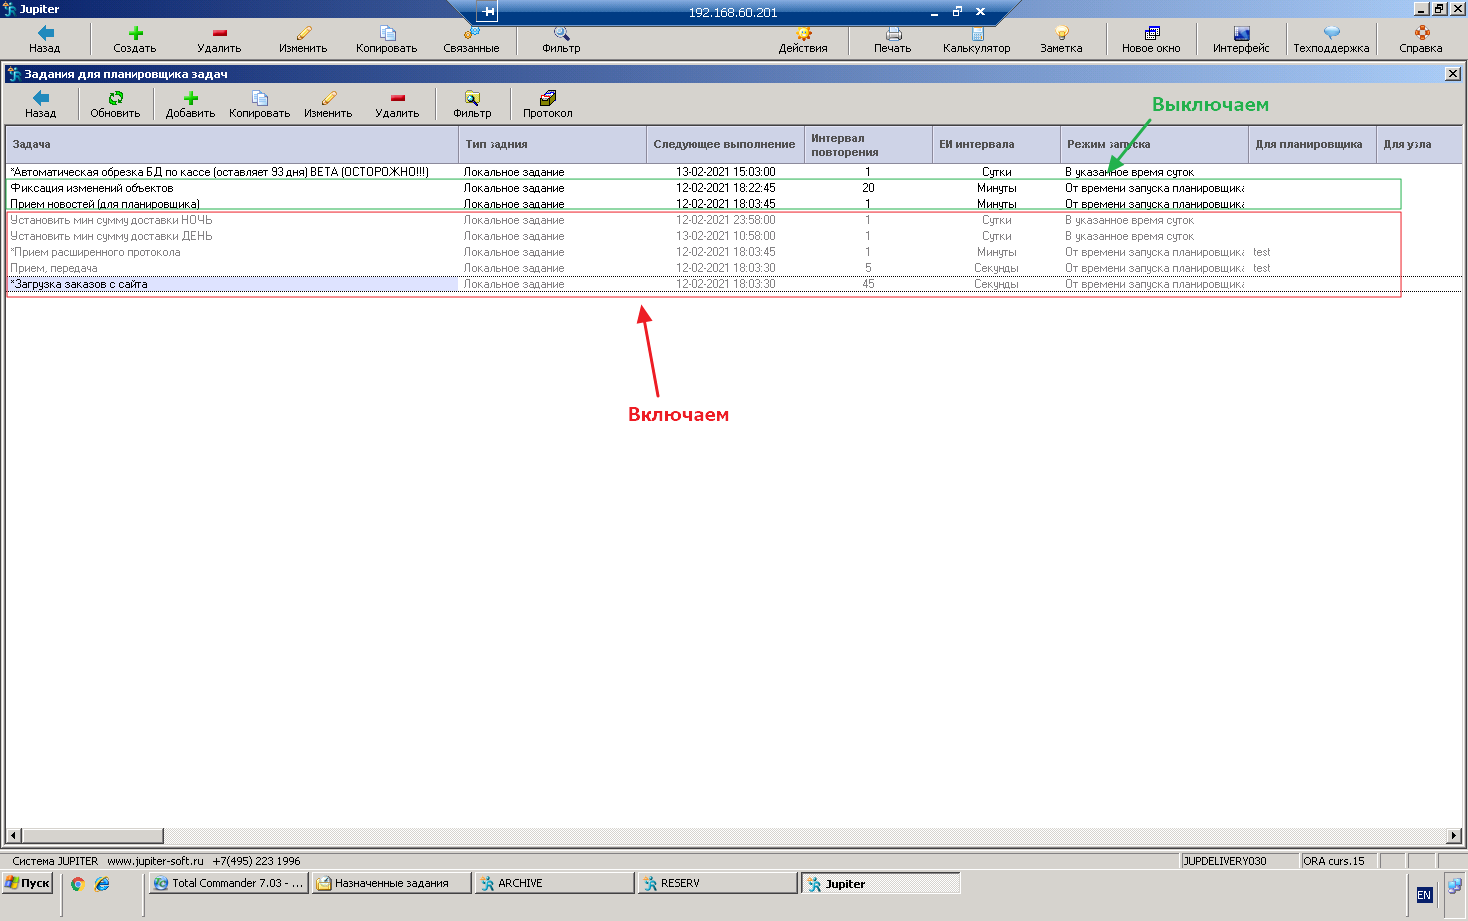Sort by ЕИ интервала column header
Viewport: 1468px width, 921px height.
click(996, 144)
